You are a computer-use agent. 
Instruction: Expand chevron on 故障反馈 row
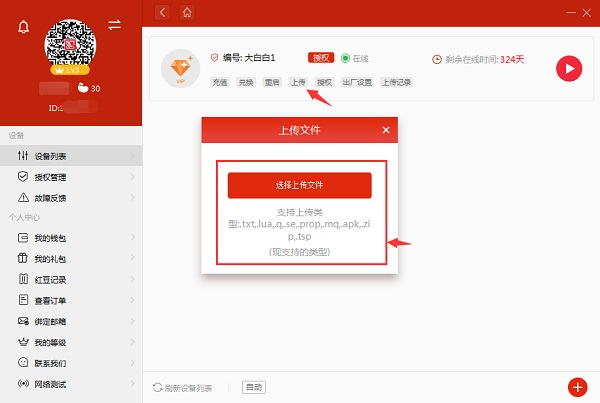tap(132, 198)
